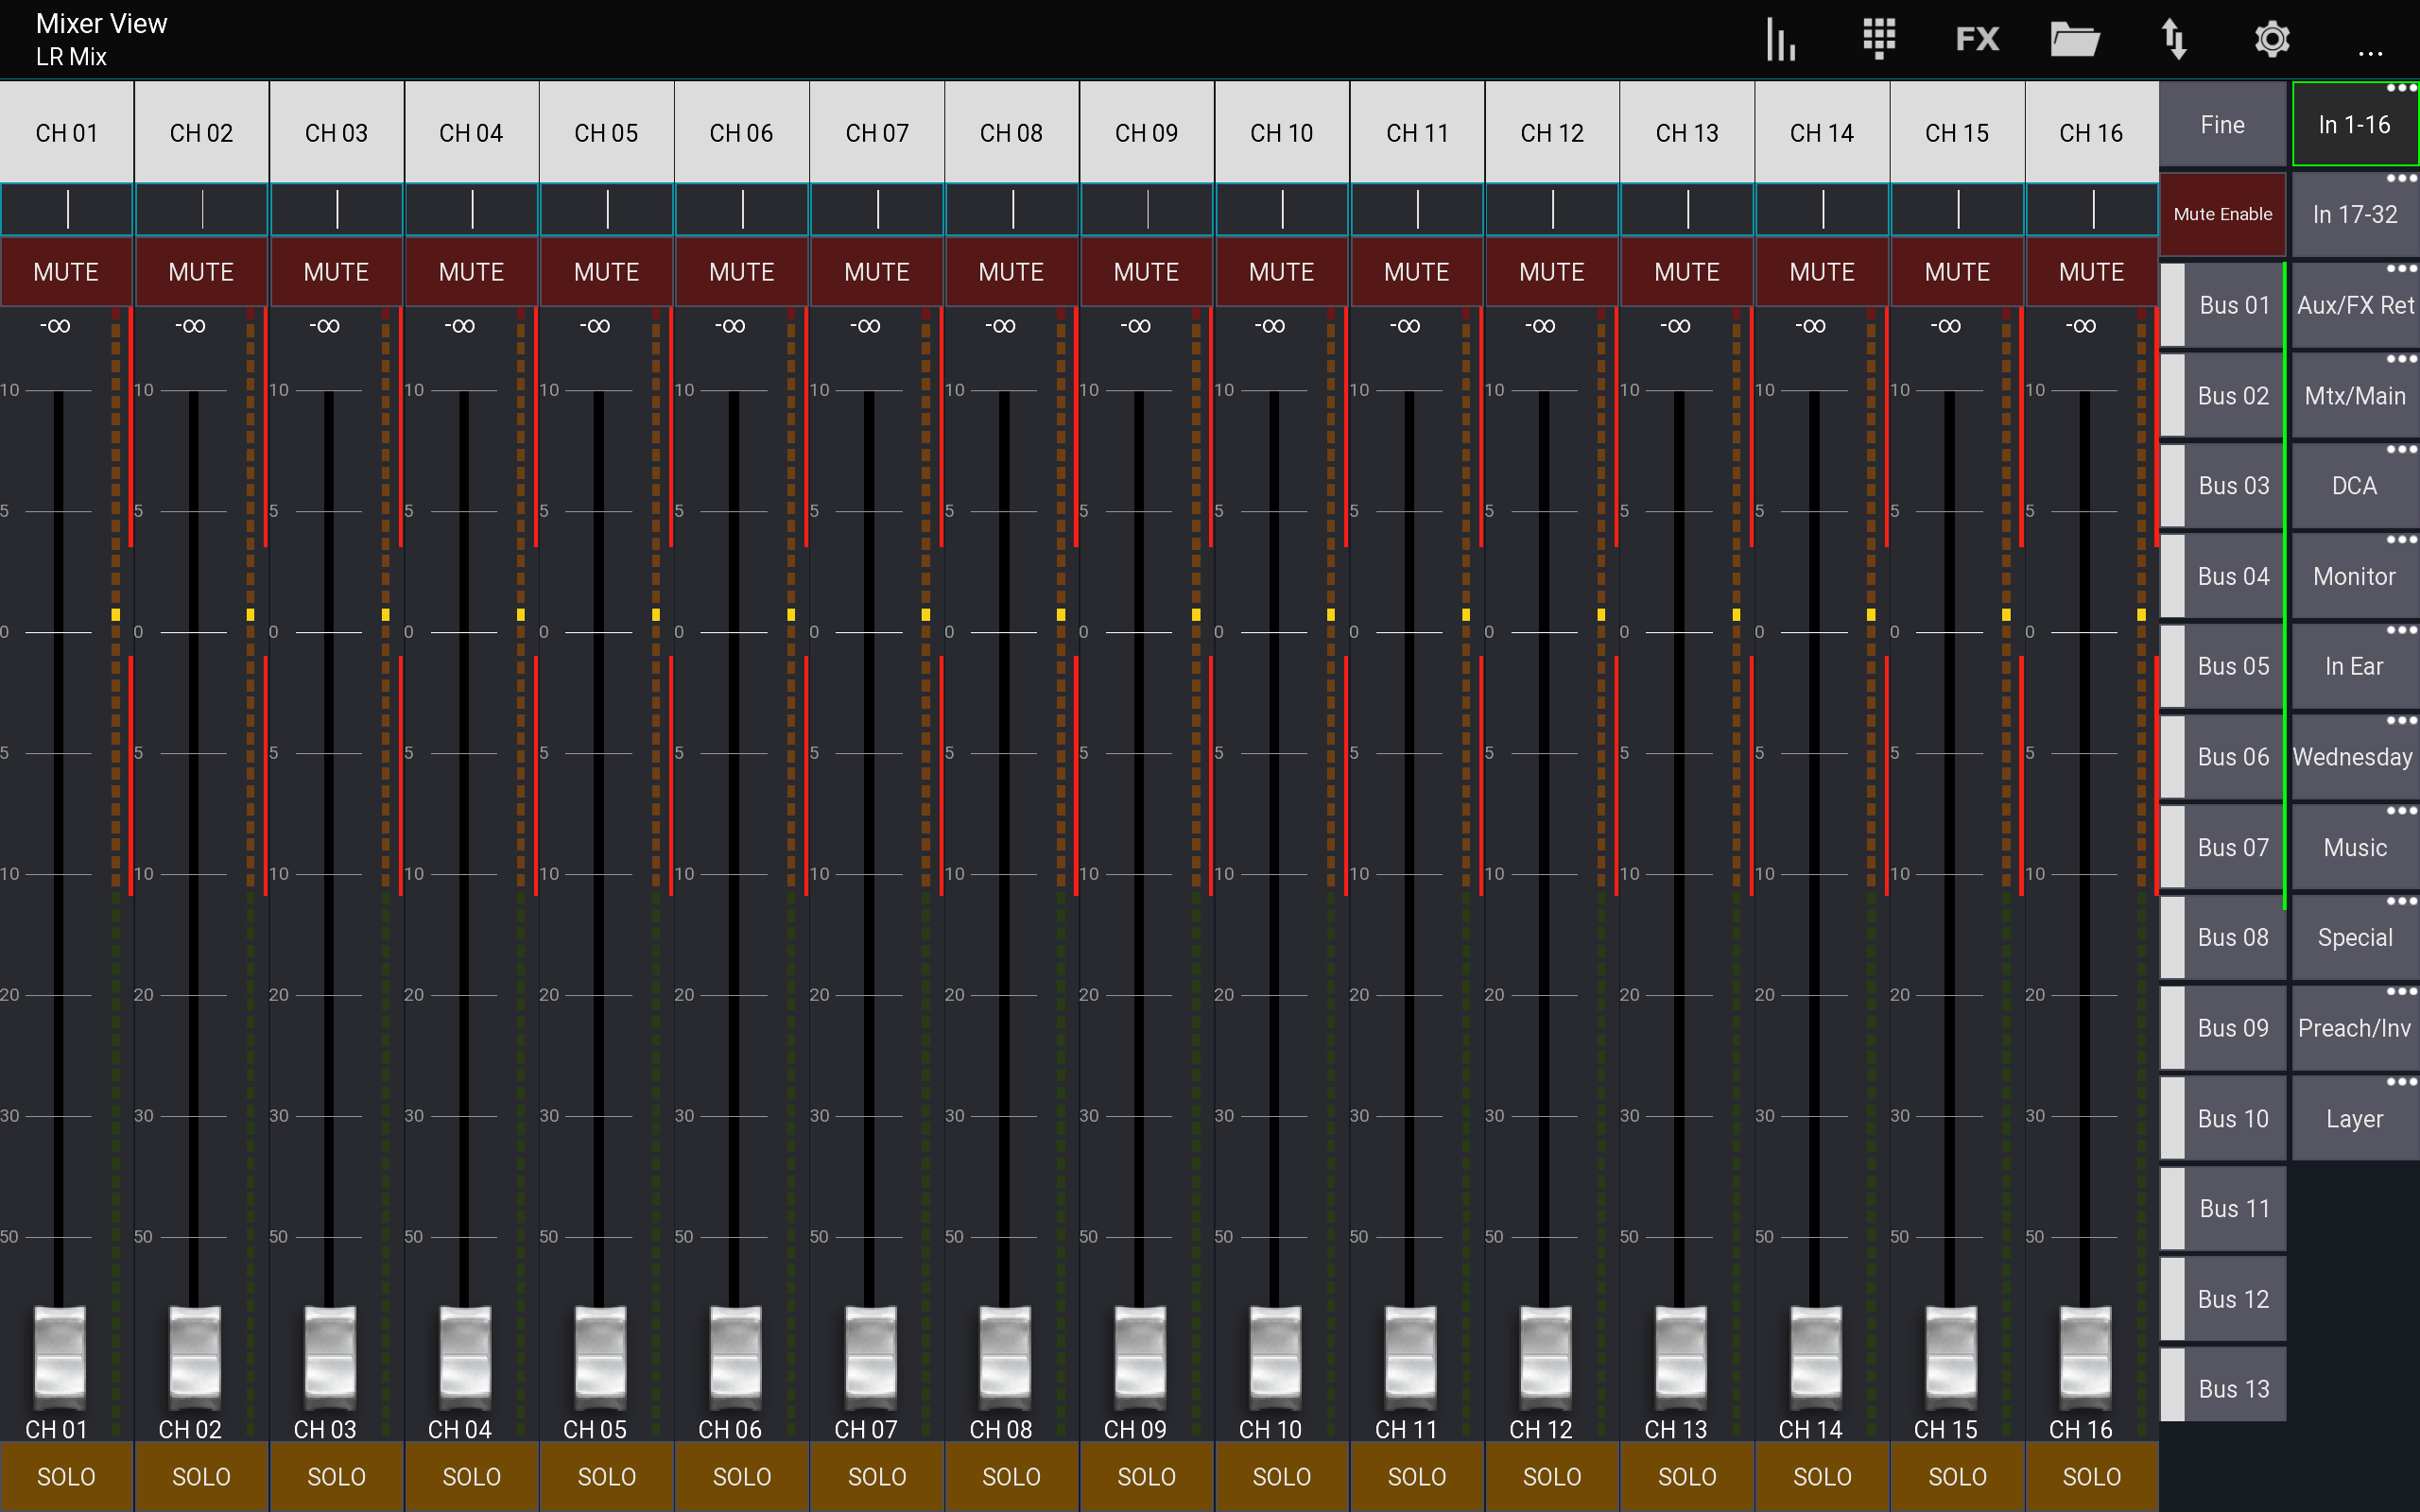Switch to the DCA layer

[2355, 486]
